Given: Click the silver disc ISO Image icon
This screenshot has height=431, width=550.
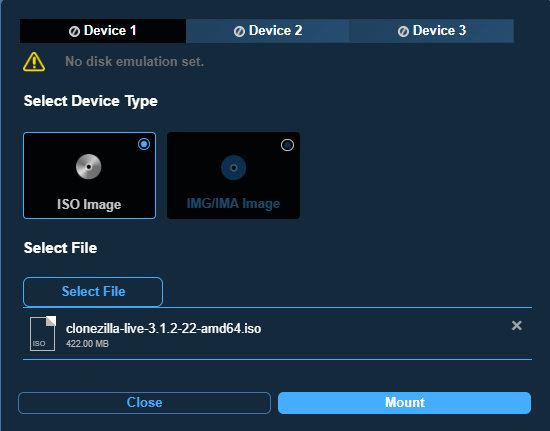Looking at the screenshot, I should 89,167.
